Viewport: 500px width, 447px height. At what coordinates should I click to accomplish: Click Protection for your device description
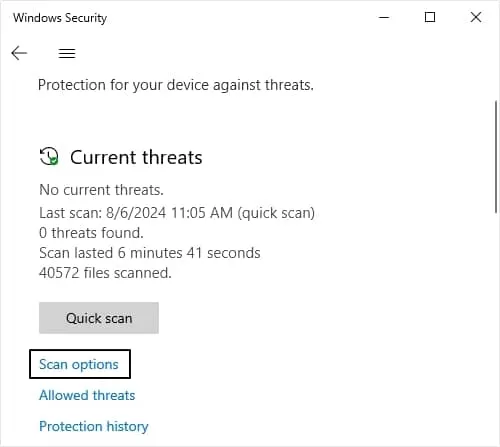click(x=176, y=85)
